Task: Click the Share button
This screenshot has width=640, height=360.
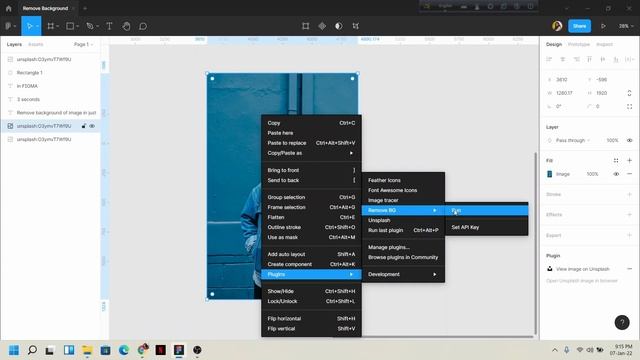Action: (579, 26)
